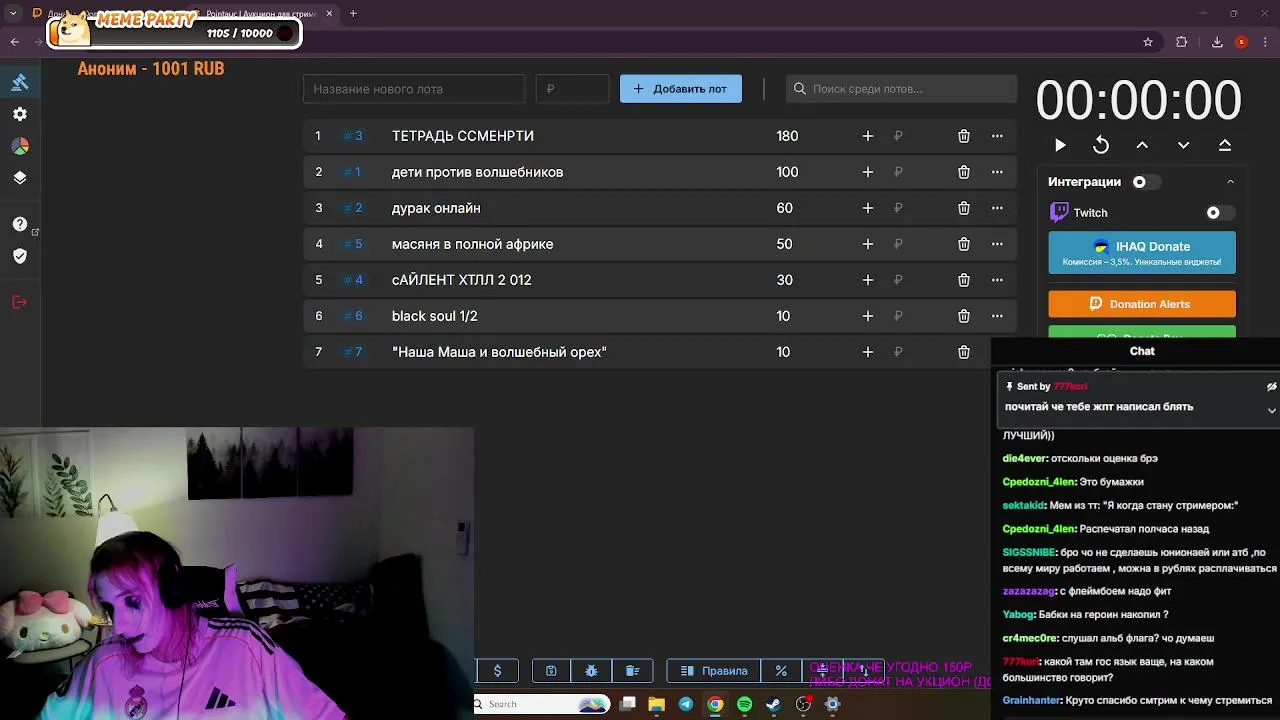Delete the lot ТЕТРАДЬ ССМЕНРТИ
This screenshot has height=720, width=1280.
coord(964,136)
